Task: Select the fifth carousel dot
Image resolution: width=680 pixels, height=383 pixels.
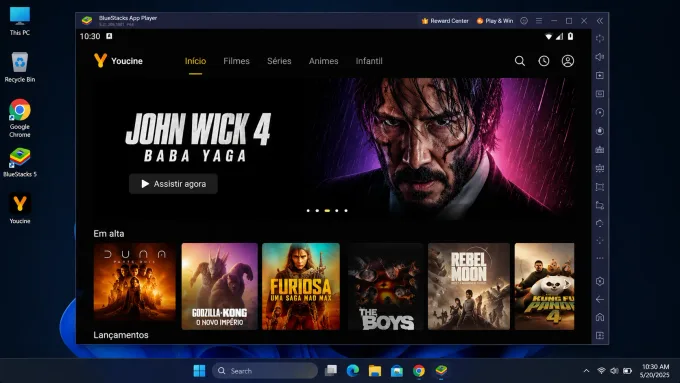Action: tap(346, 211)
